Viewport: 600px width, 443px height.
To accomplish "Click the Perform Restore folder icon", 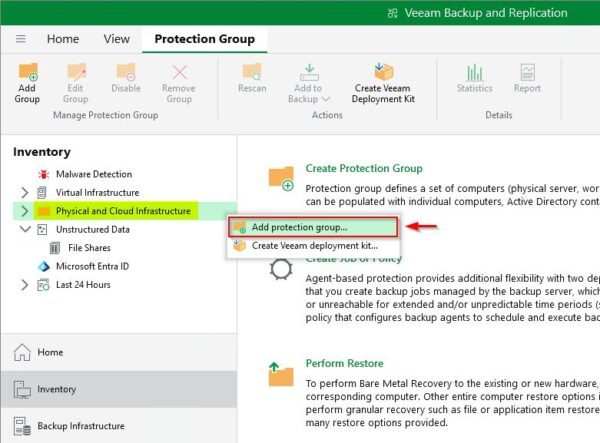I will click(281, 374).
